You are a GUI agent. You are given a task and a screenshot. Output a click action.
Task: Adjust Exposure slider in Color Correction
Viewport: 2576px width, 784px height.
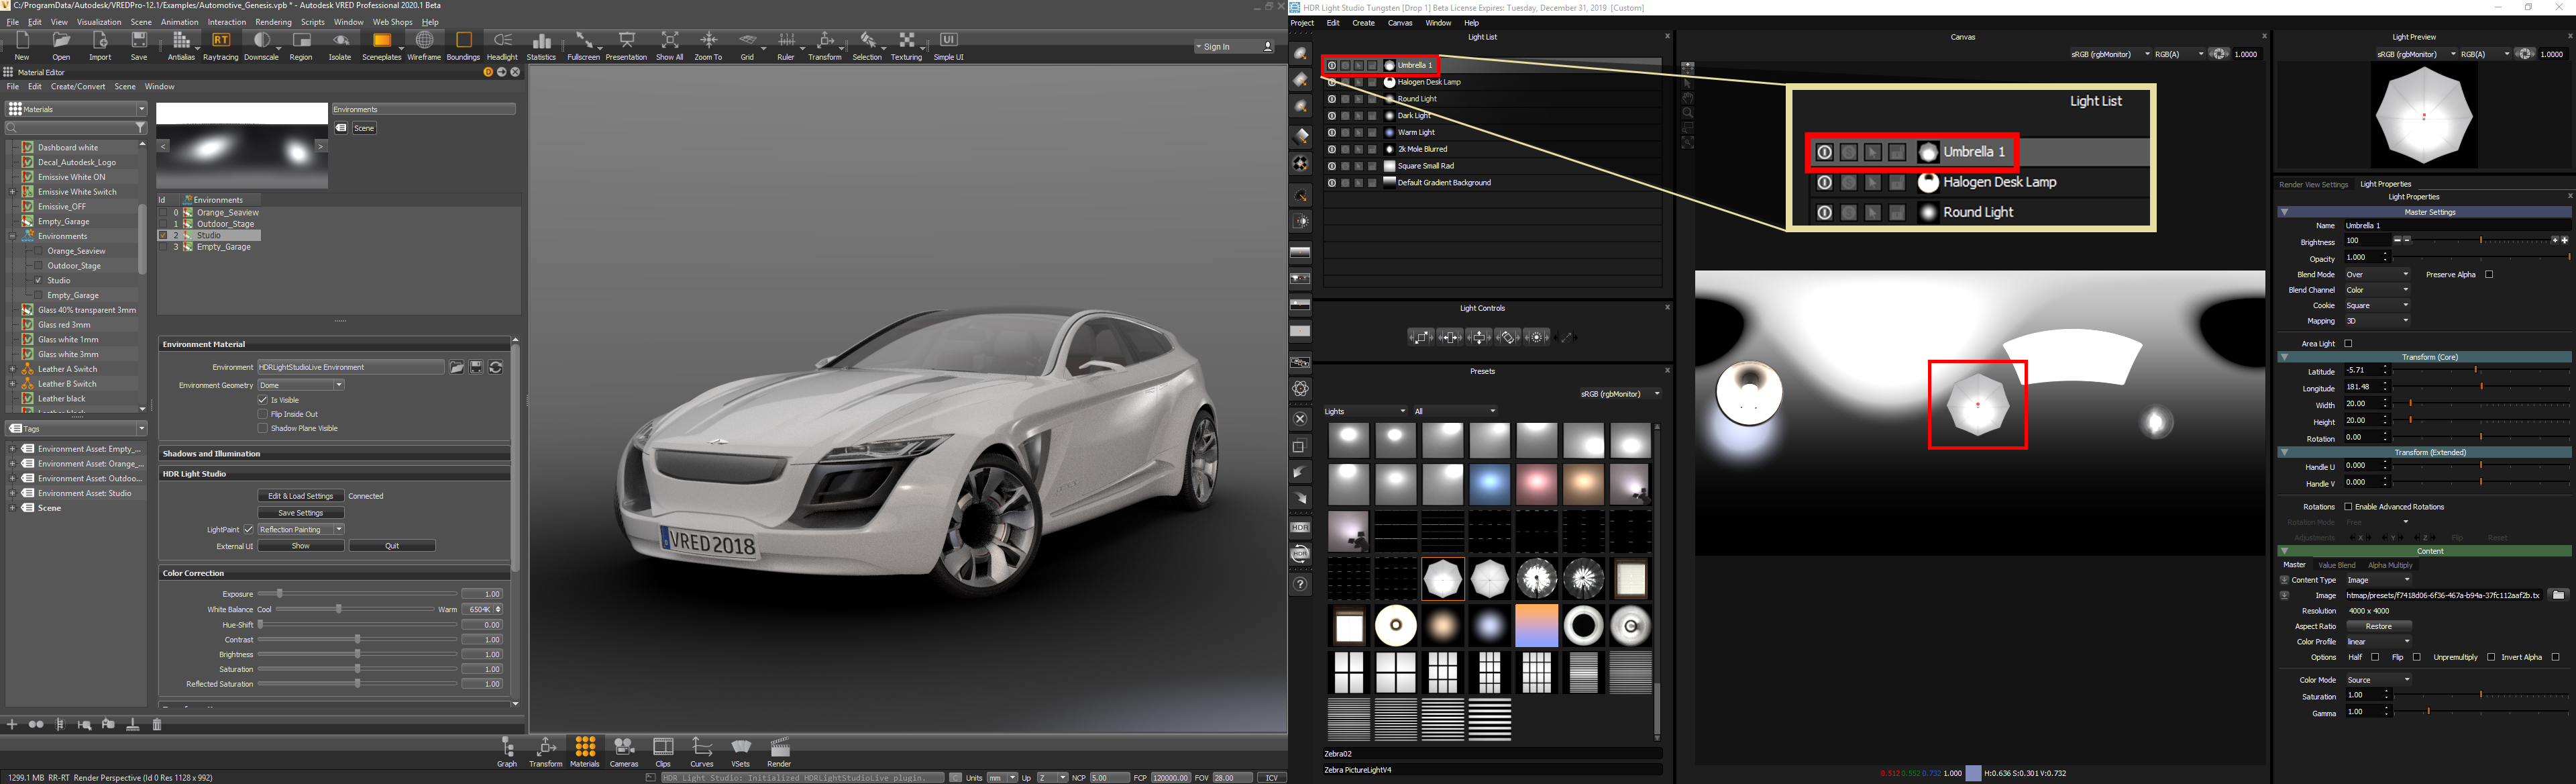point(357,594)
